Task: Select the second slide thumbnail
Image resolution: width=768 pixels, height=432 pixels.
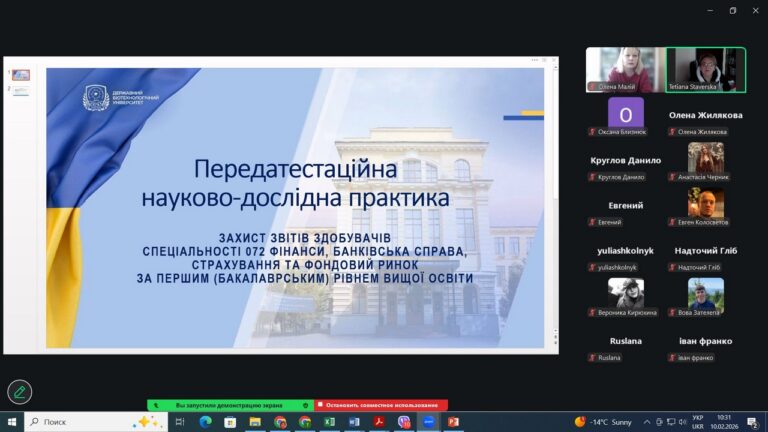Action: pos(21,91)
